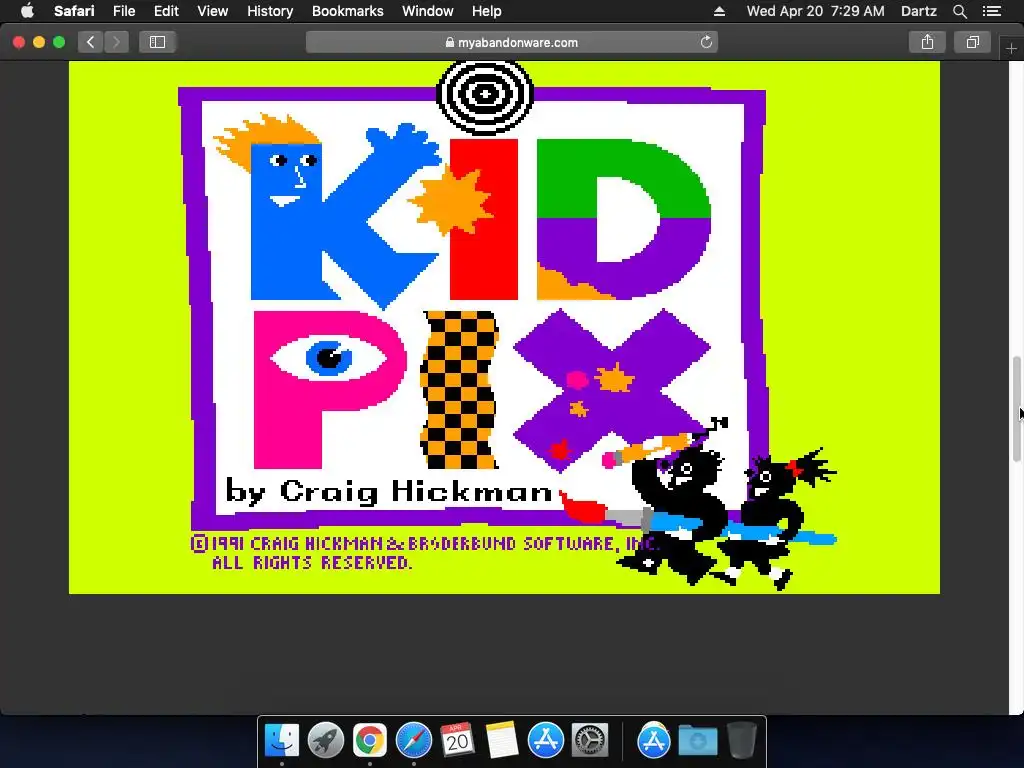The image size is (1024, 768).
Task: Go forward to next page
Action: (116, 42)
